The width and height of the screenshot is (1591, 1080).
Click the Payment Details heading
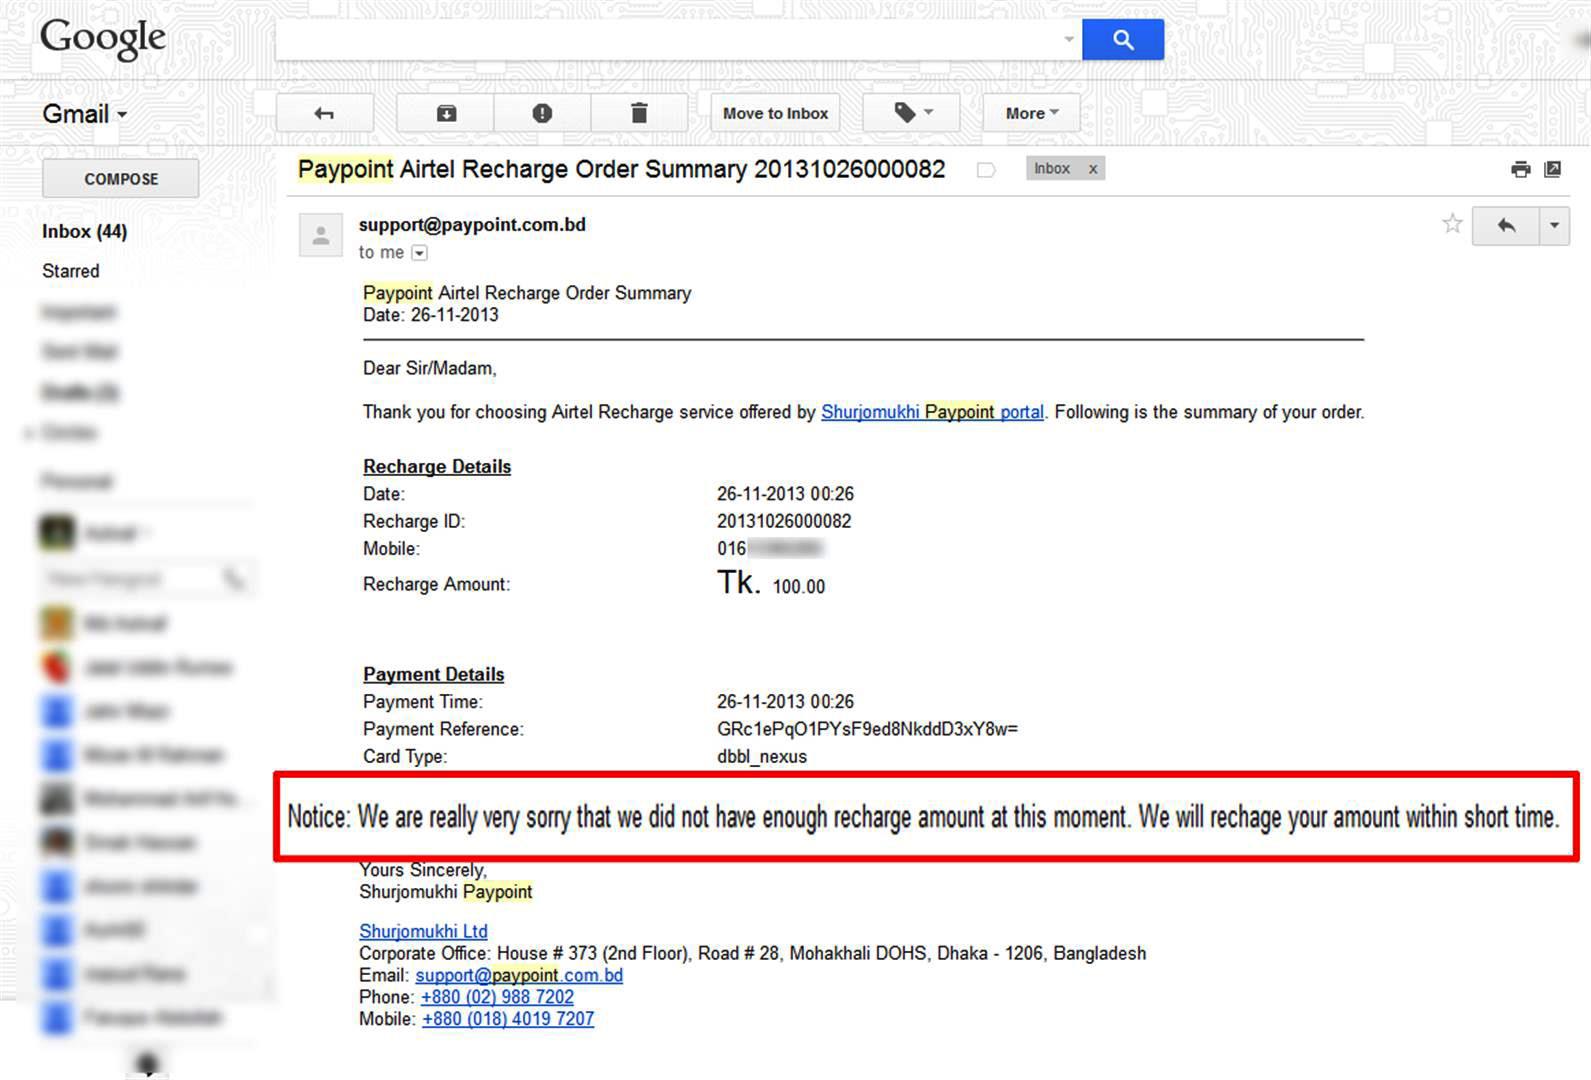pos(433,674)
